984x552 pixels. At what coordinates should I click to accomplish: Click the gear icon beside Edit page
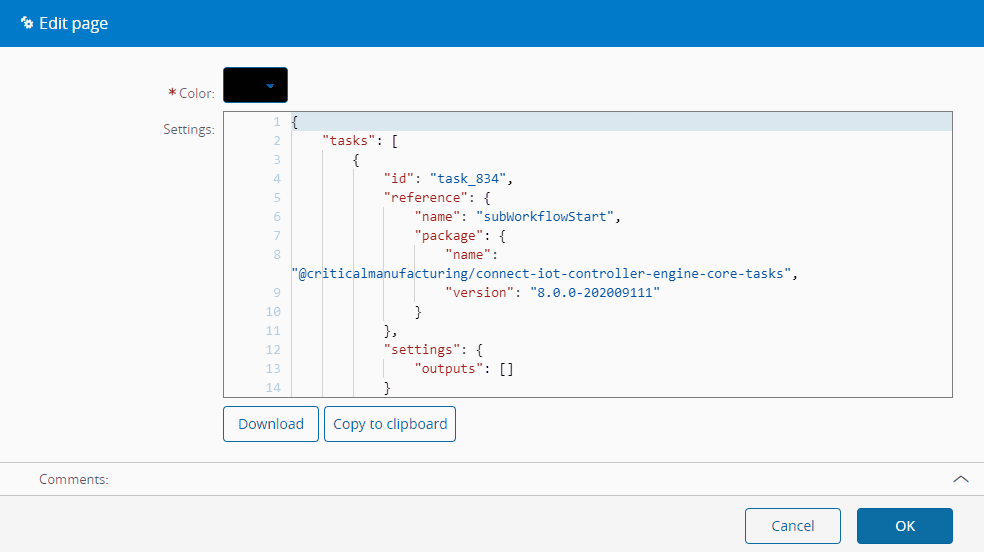pos(27,23)
